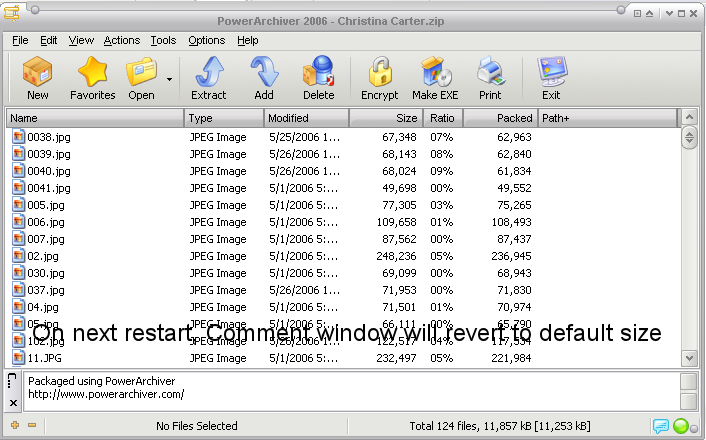Click the Encrypt padlock icon
Viewport: 706px width, 440px height.
coord(380,71)
